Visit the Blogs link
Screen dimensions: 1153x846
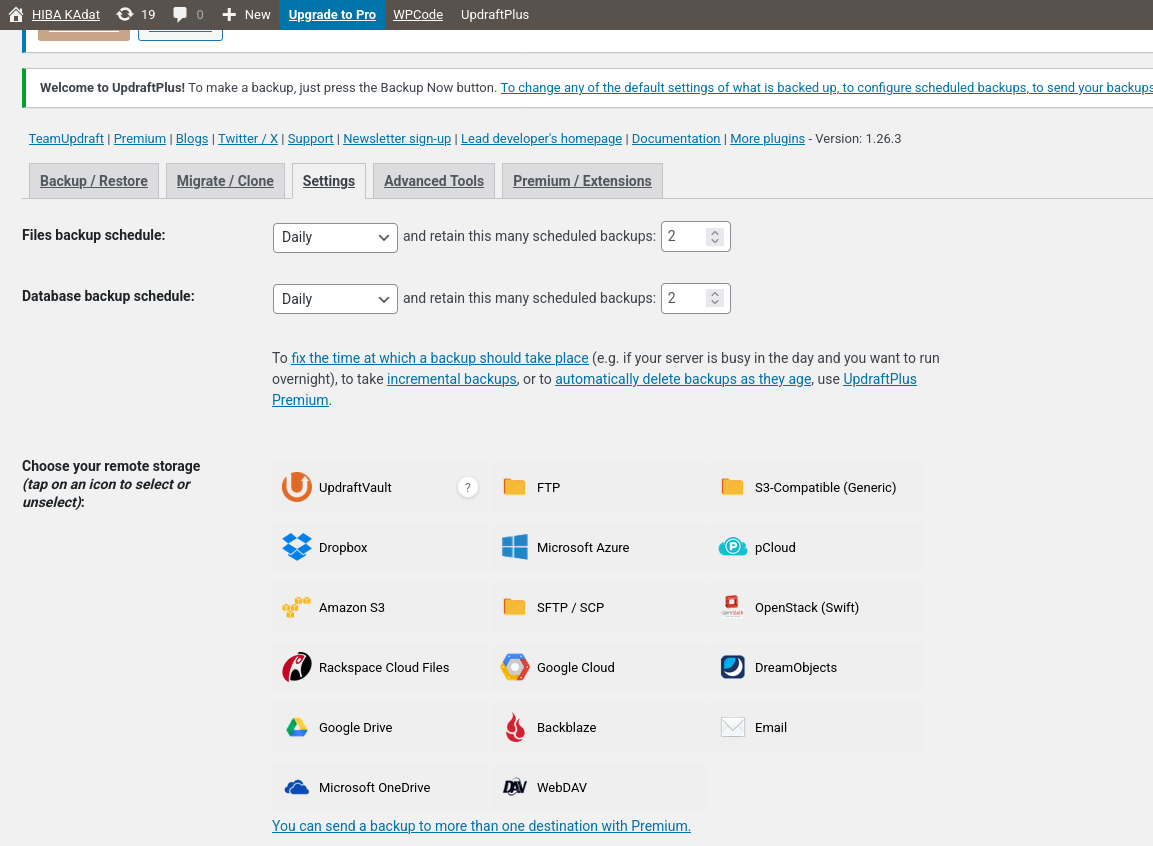192,138
